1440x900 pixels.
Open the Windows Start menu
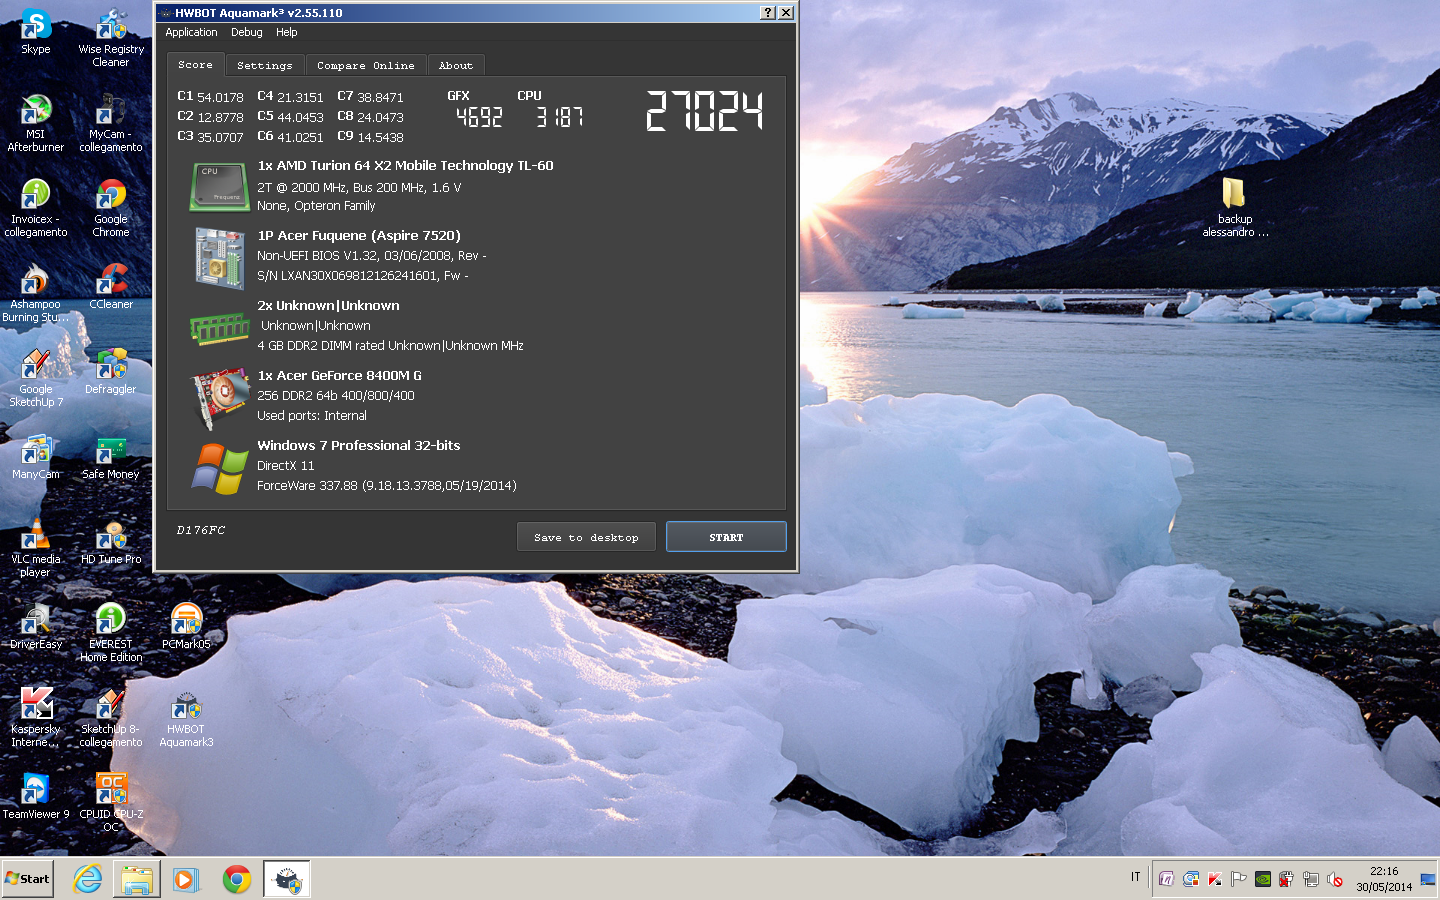coord(28,879)
